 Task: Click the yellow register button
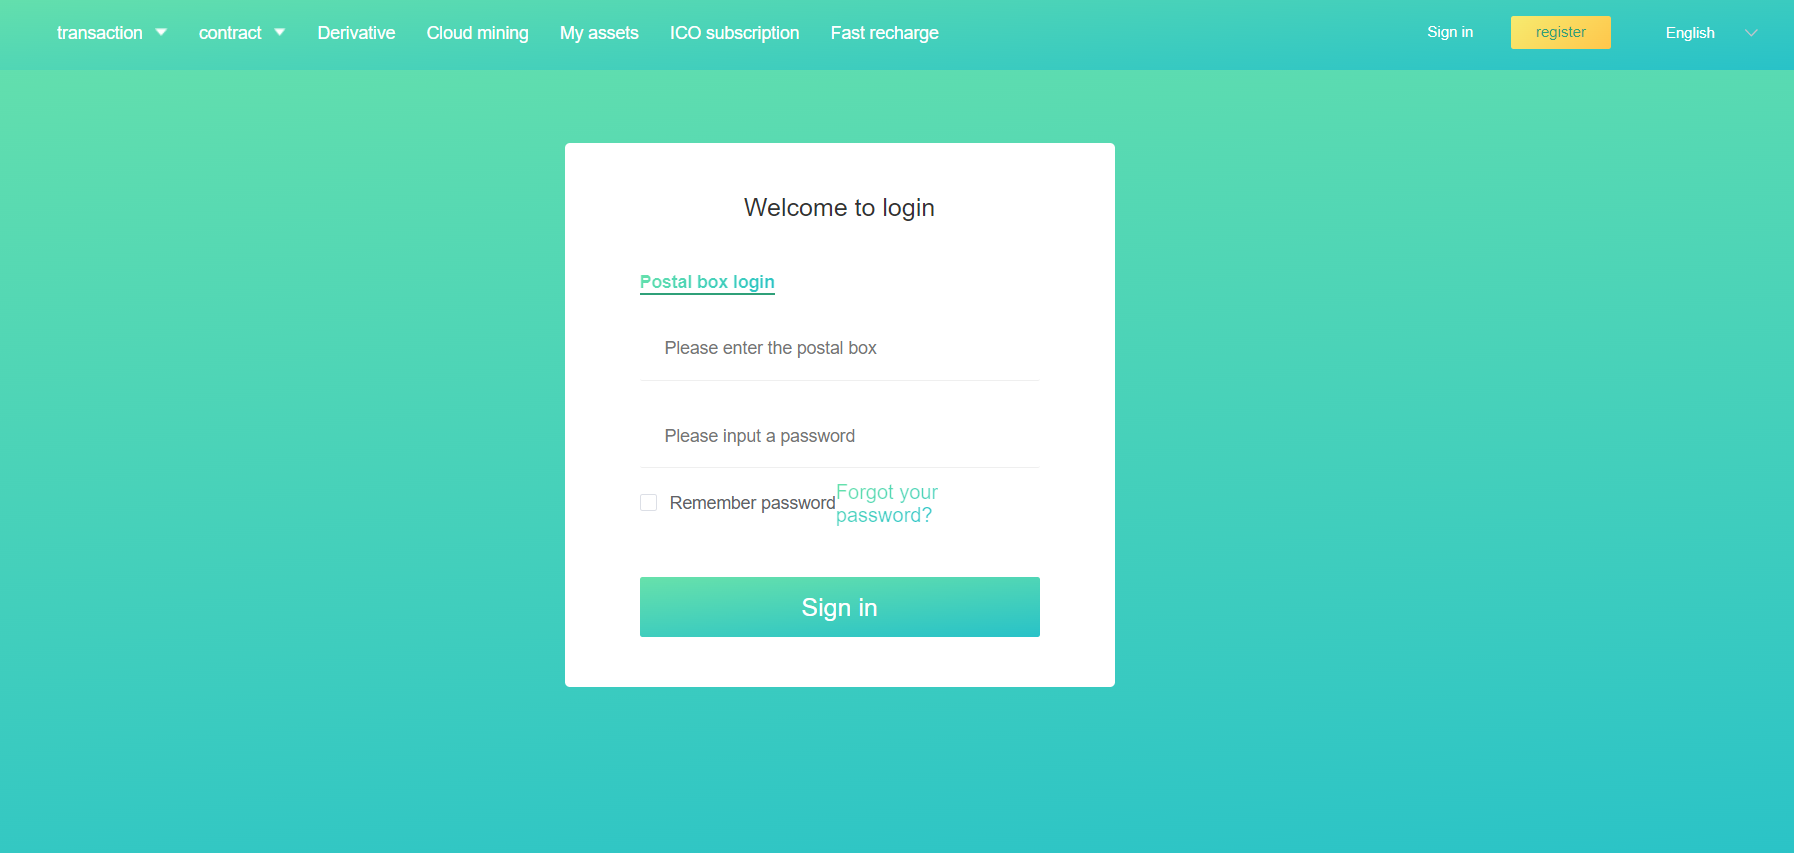pos(1561,32)
